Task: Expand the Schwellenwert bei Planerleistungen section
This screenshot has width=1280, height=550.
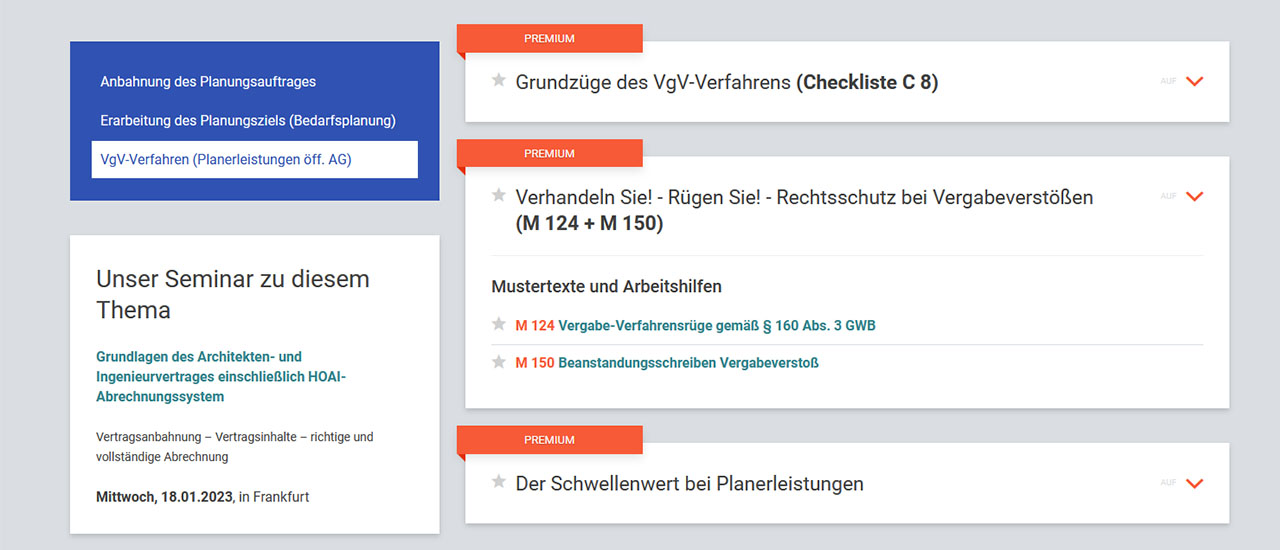Action: click(1193, 483)
